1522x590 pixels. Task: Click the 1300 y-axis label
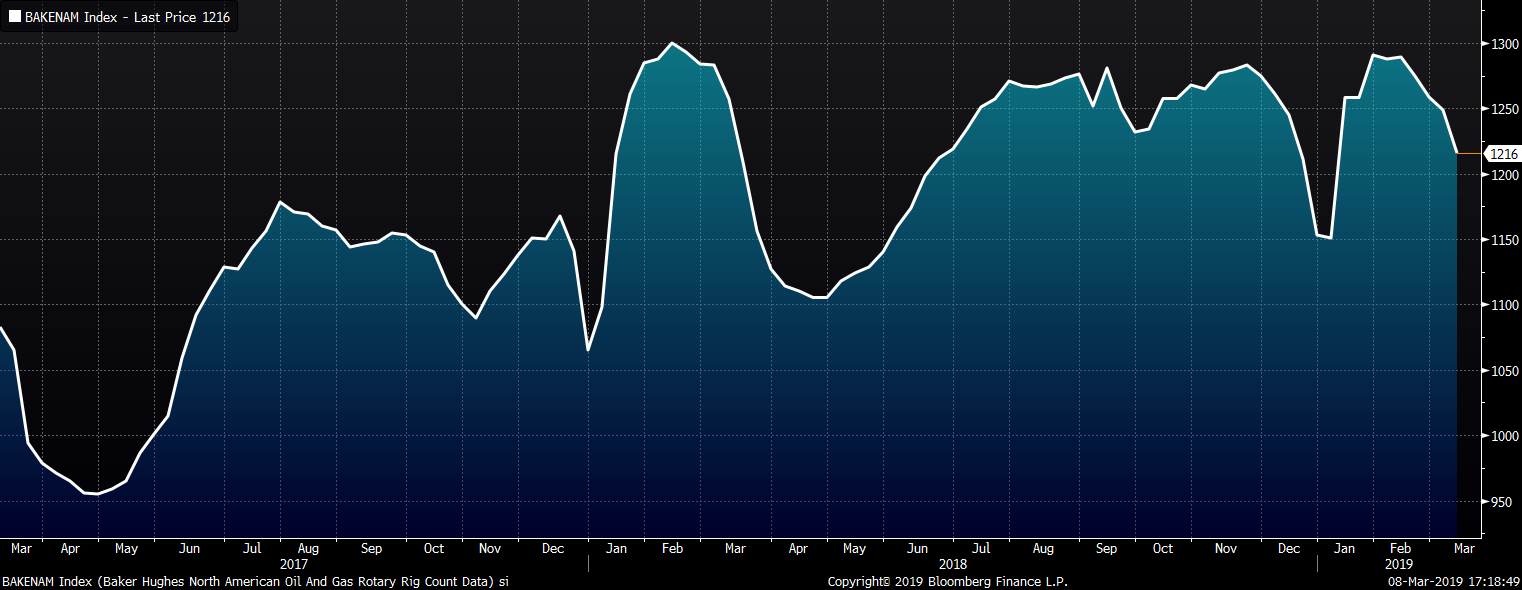(x=1505, y=44)
